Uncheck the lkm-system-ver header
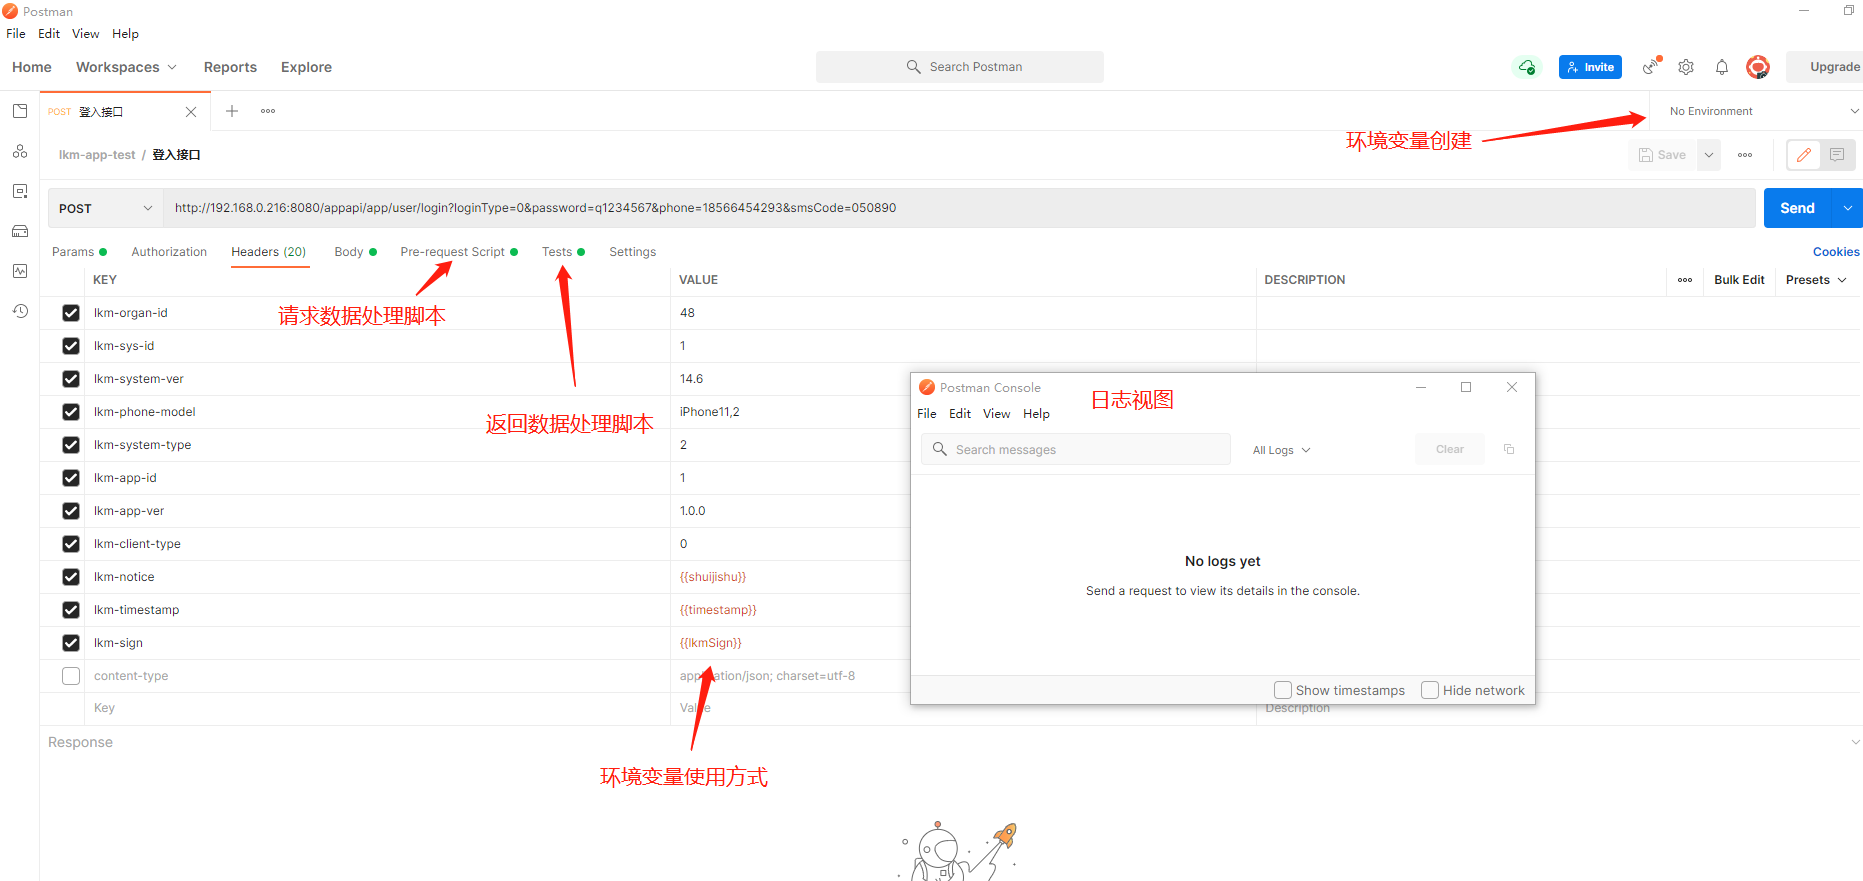The height and width of the screenshot is (881, 1863). [71, 379]
